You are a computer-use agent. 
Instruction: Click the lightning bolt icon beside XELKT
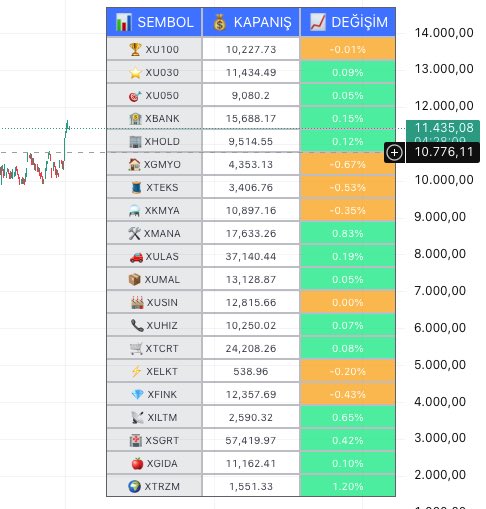(x=136, y=371)
